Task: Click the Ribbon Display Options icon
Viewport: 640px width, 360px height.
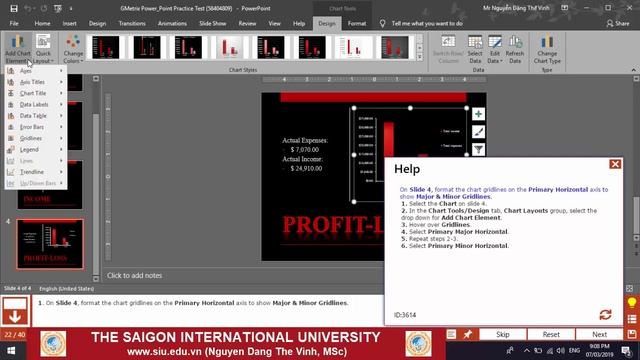Action: [x=564, y=8]
